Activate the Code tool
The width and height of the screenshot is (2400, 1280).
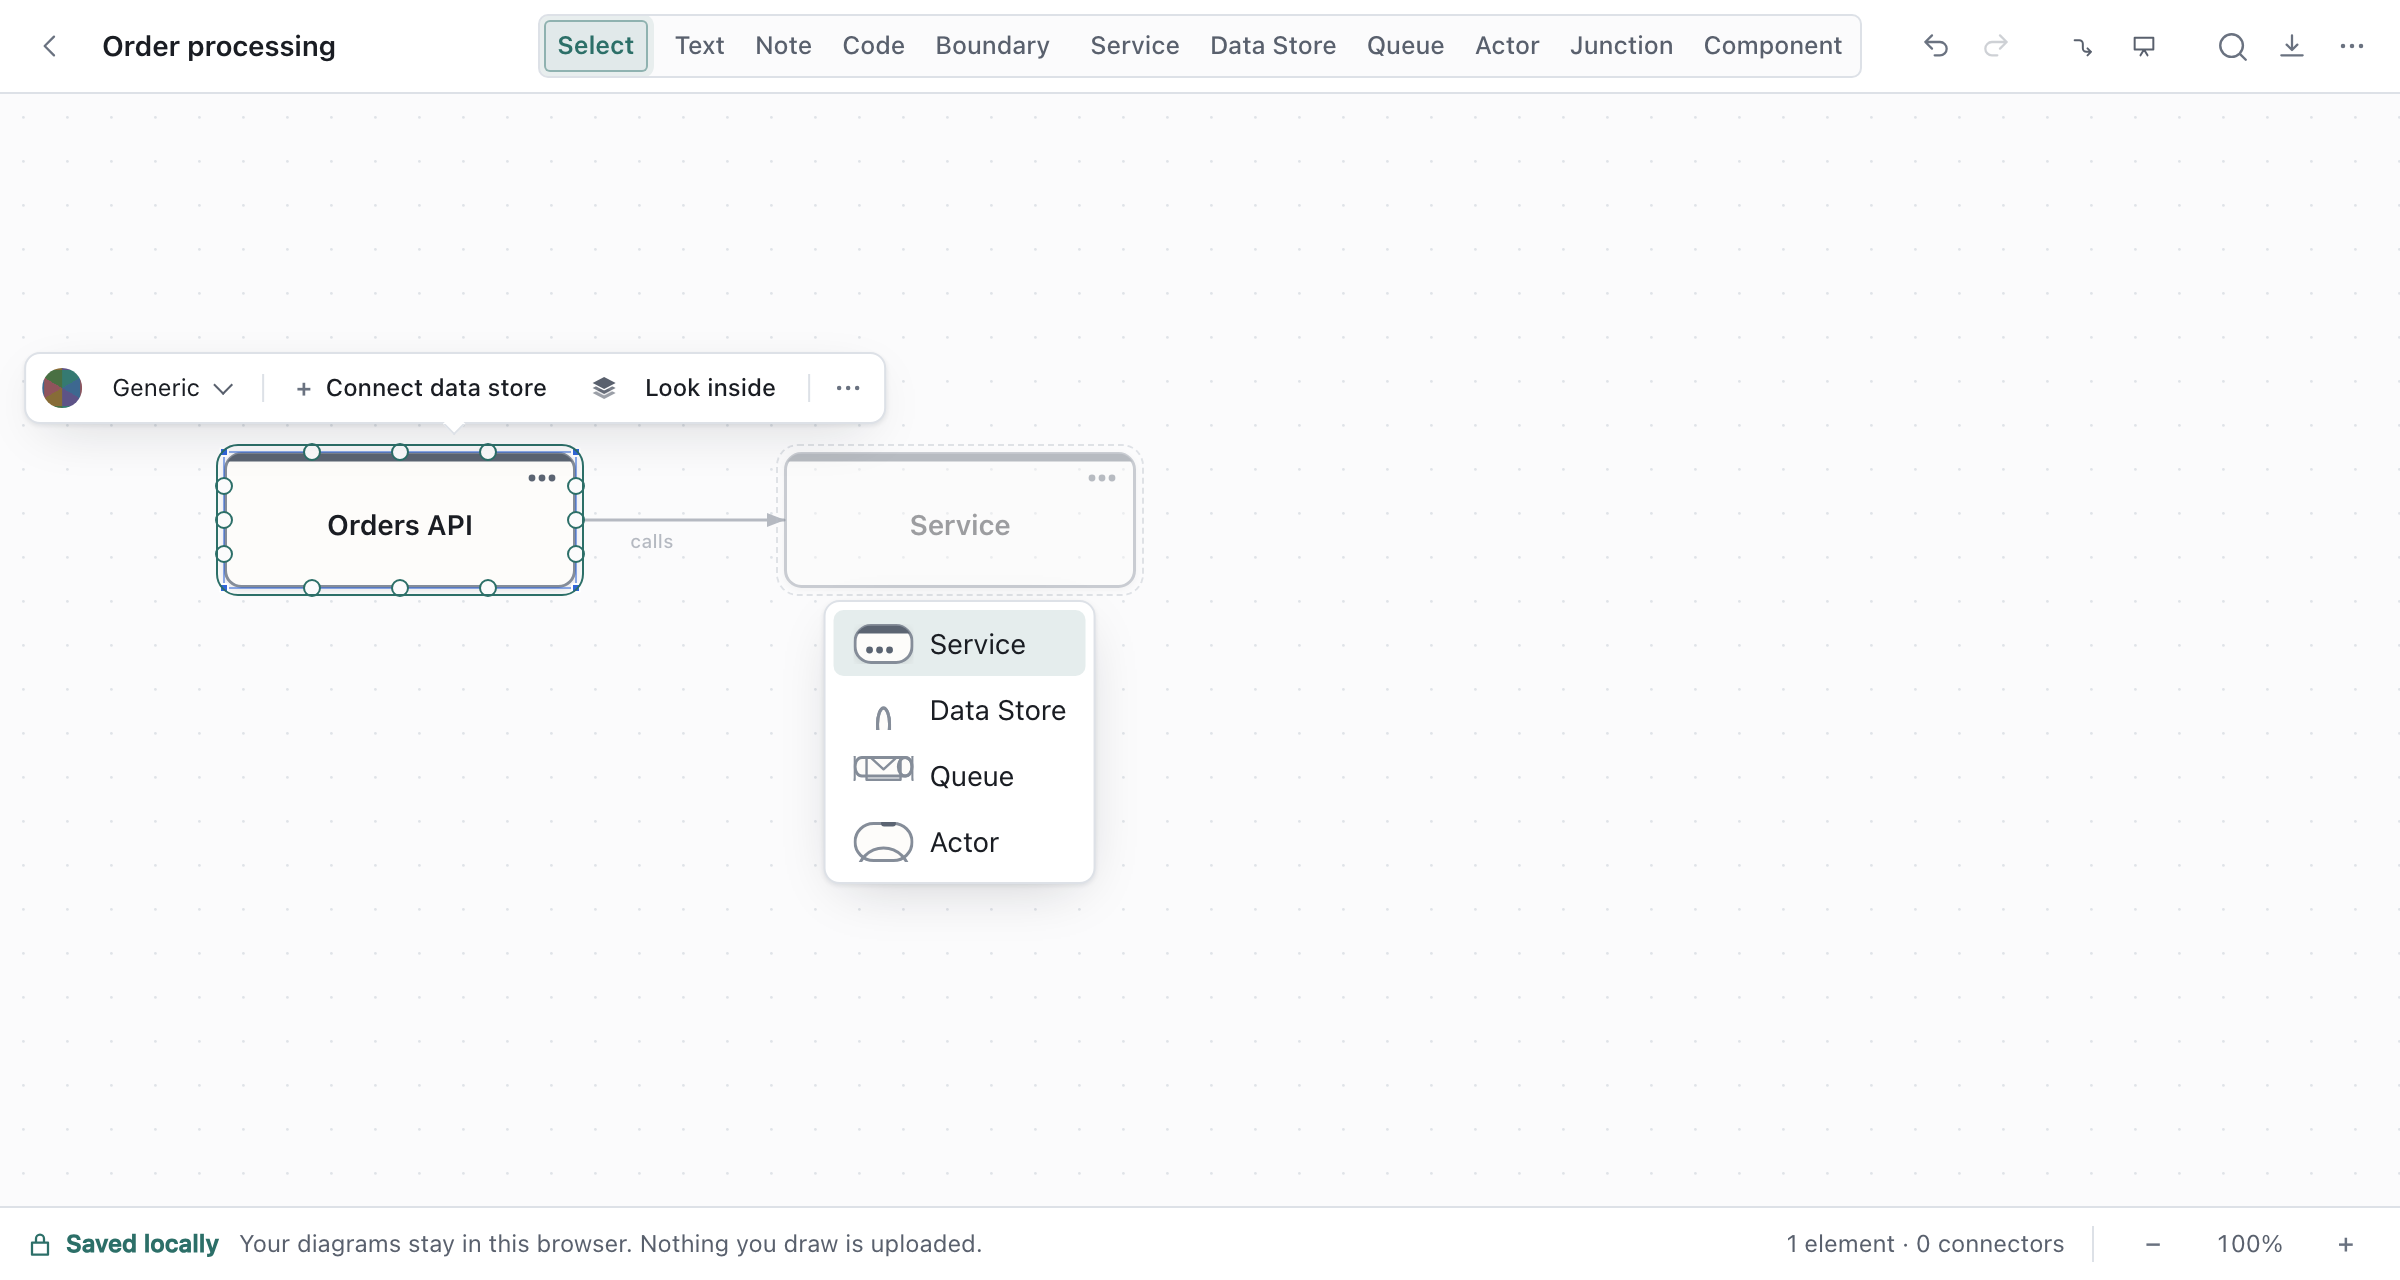pos(873,46)
